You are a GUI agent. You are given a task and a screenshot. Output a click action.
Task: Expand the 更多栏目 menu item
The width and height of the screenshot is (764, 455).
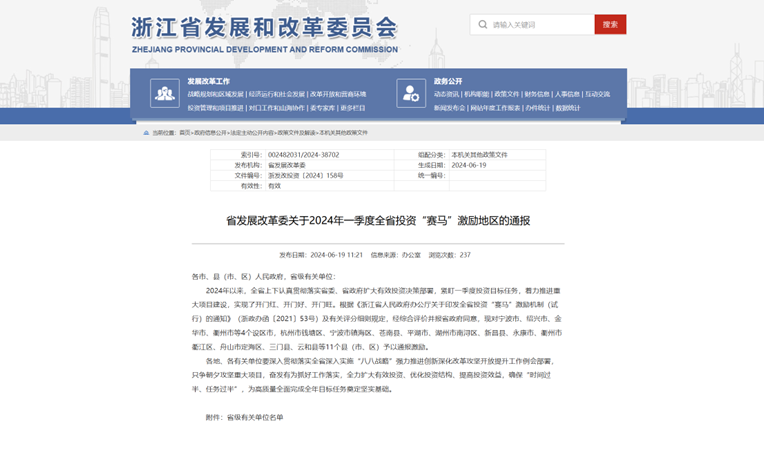pos(352,107)
